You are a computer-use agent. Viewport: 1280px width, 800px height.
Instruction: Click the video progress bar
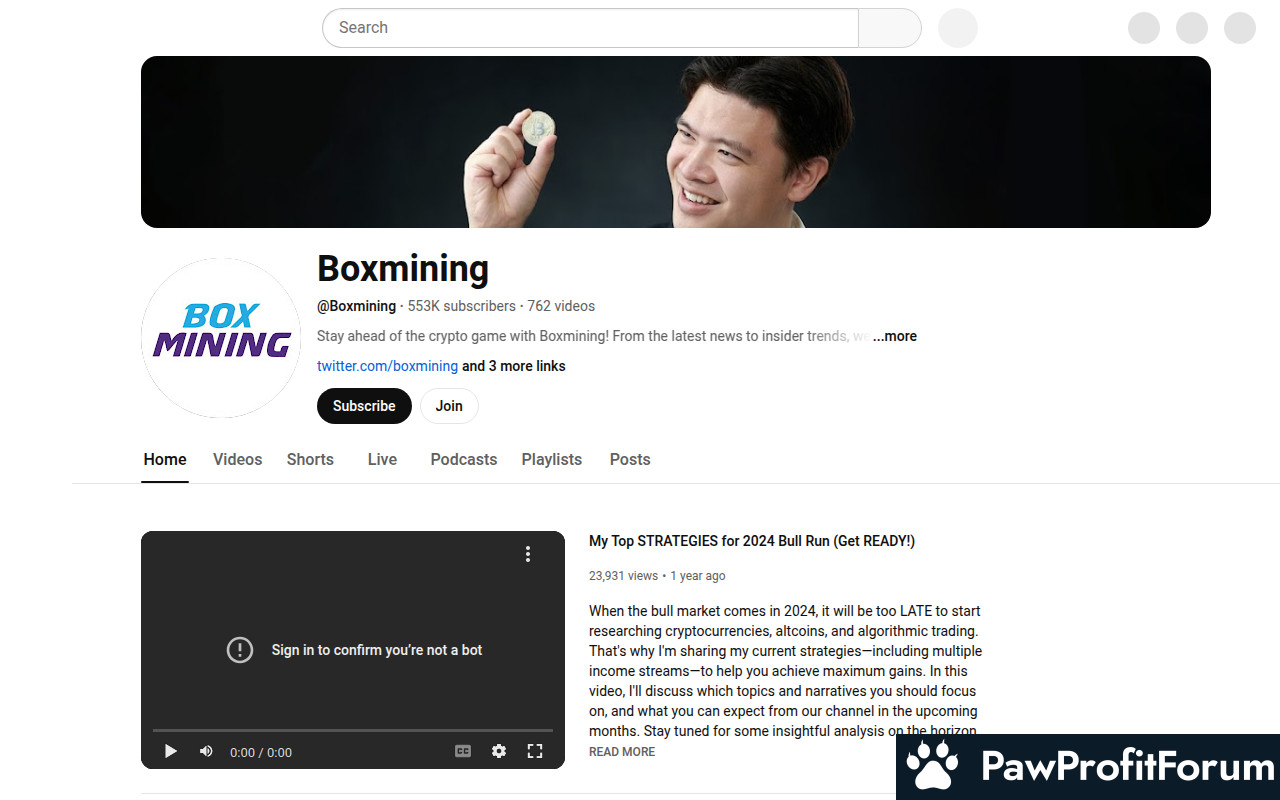pos(353,731)
